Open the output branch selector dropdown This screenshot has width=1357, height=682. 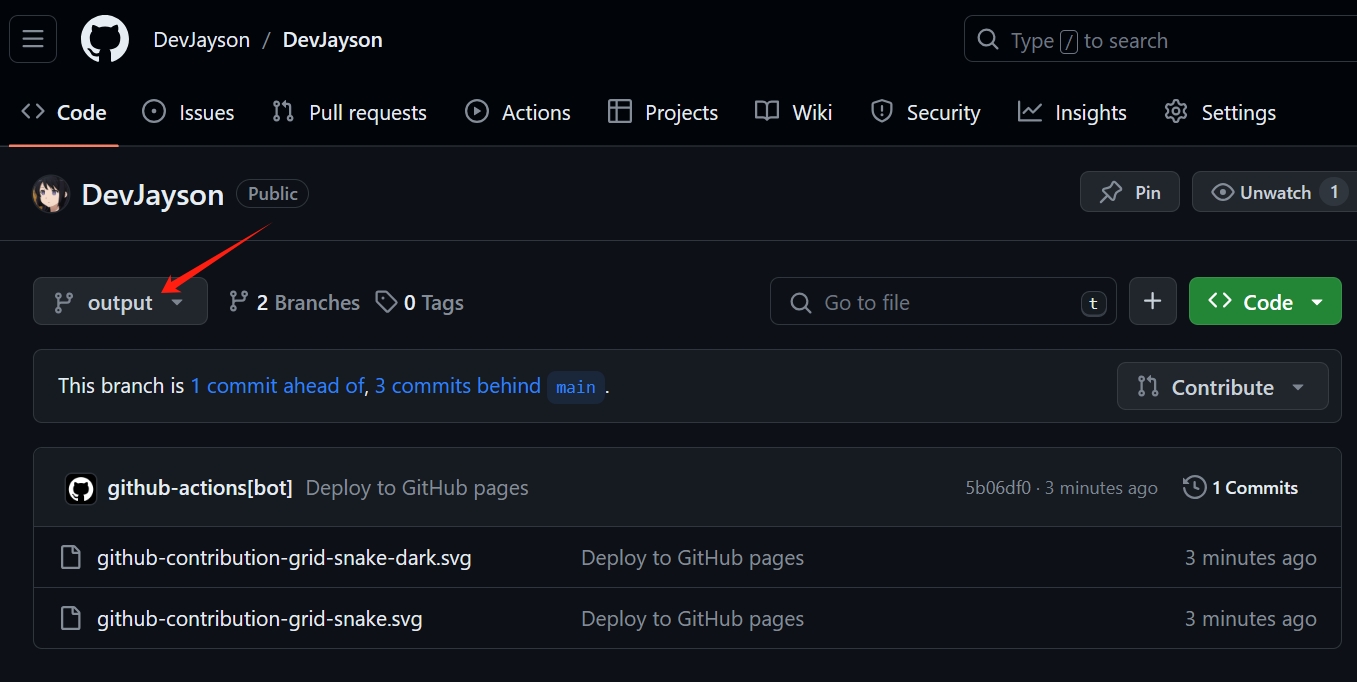click(x=120, y=302)
